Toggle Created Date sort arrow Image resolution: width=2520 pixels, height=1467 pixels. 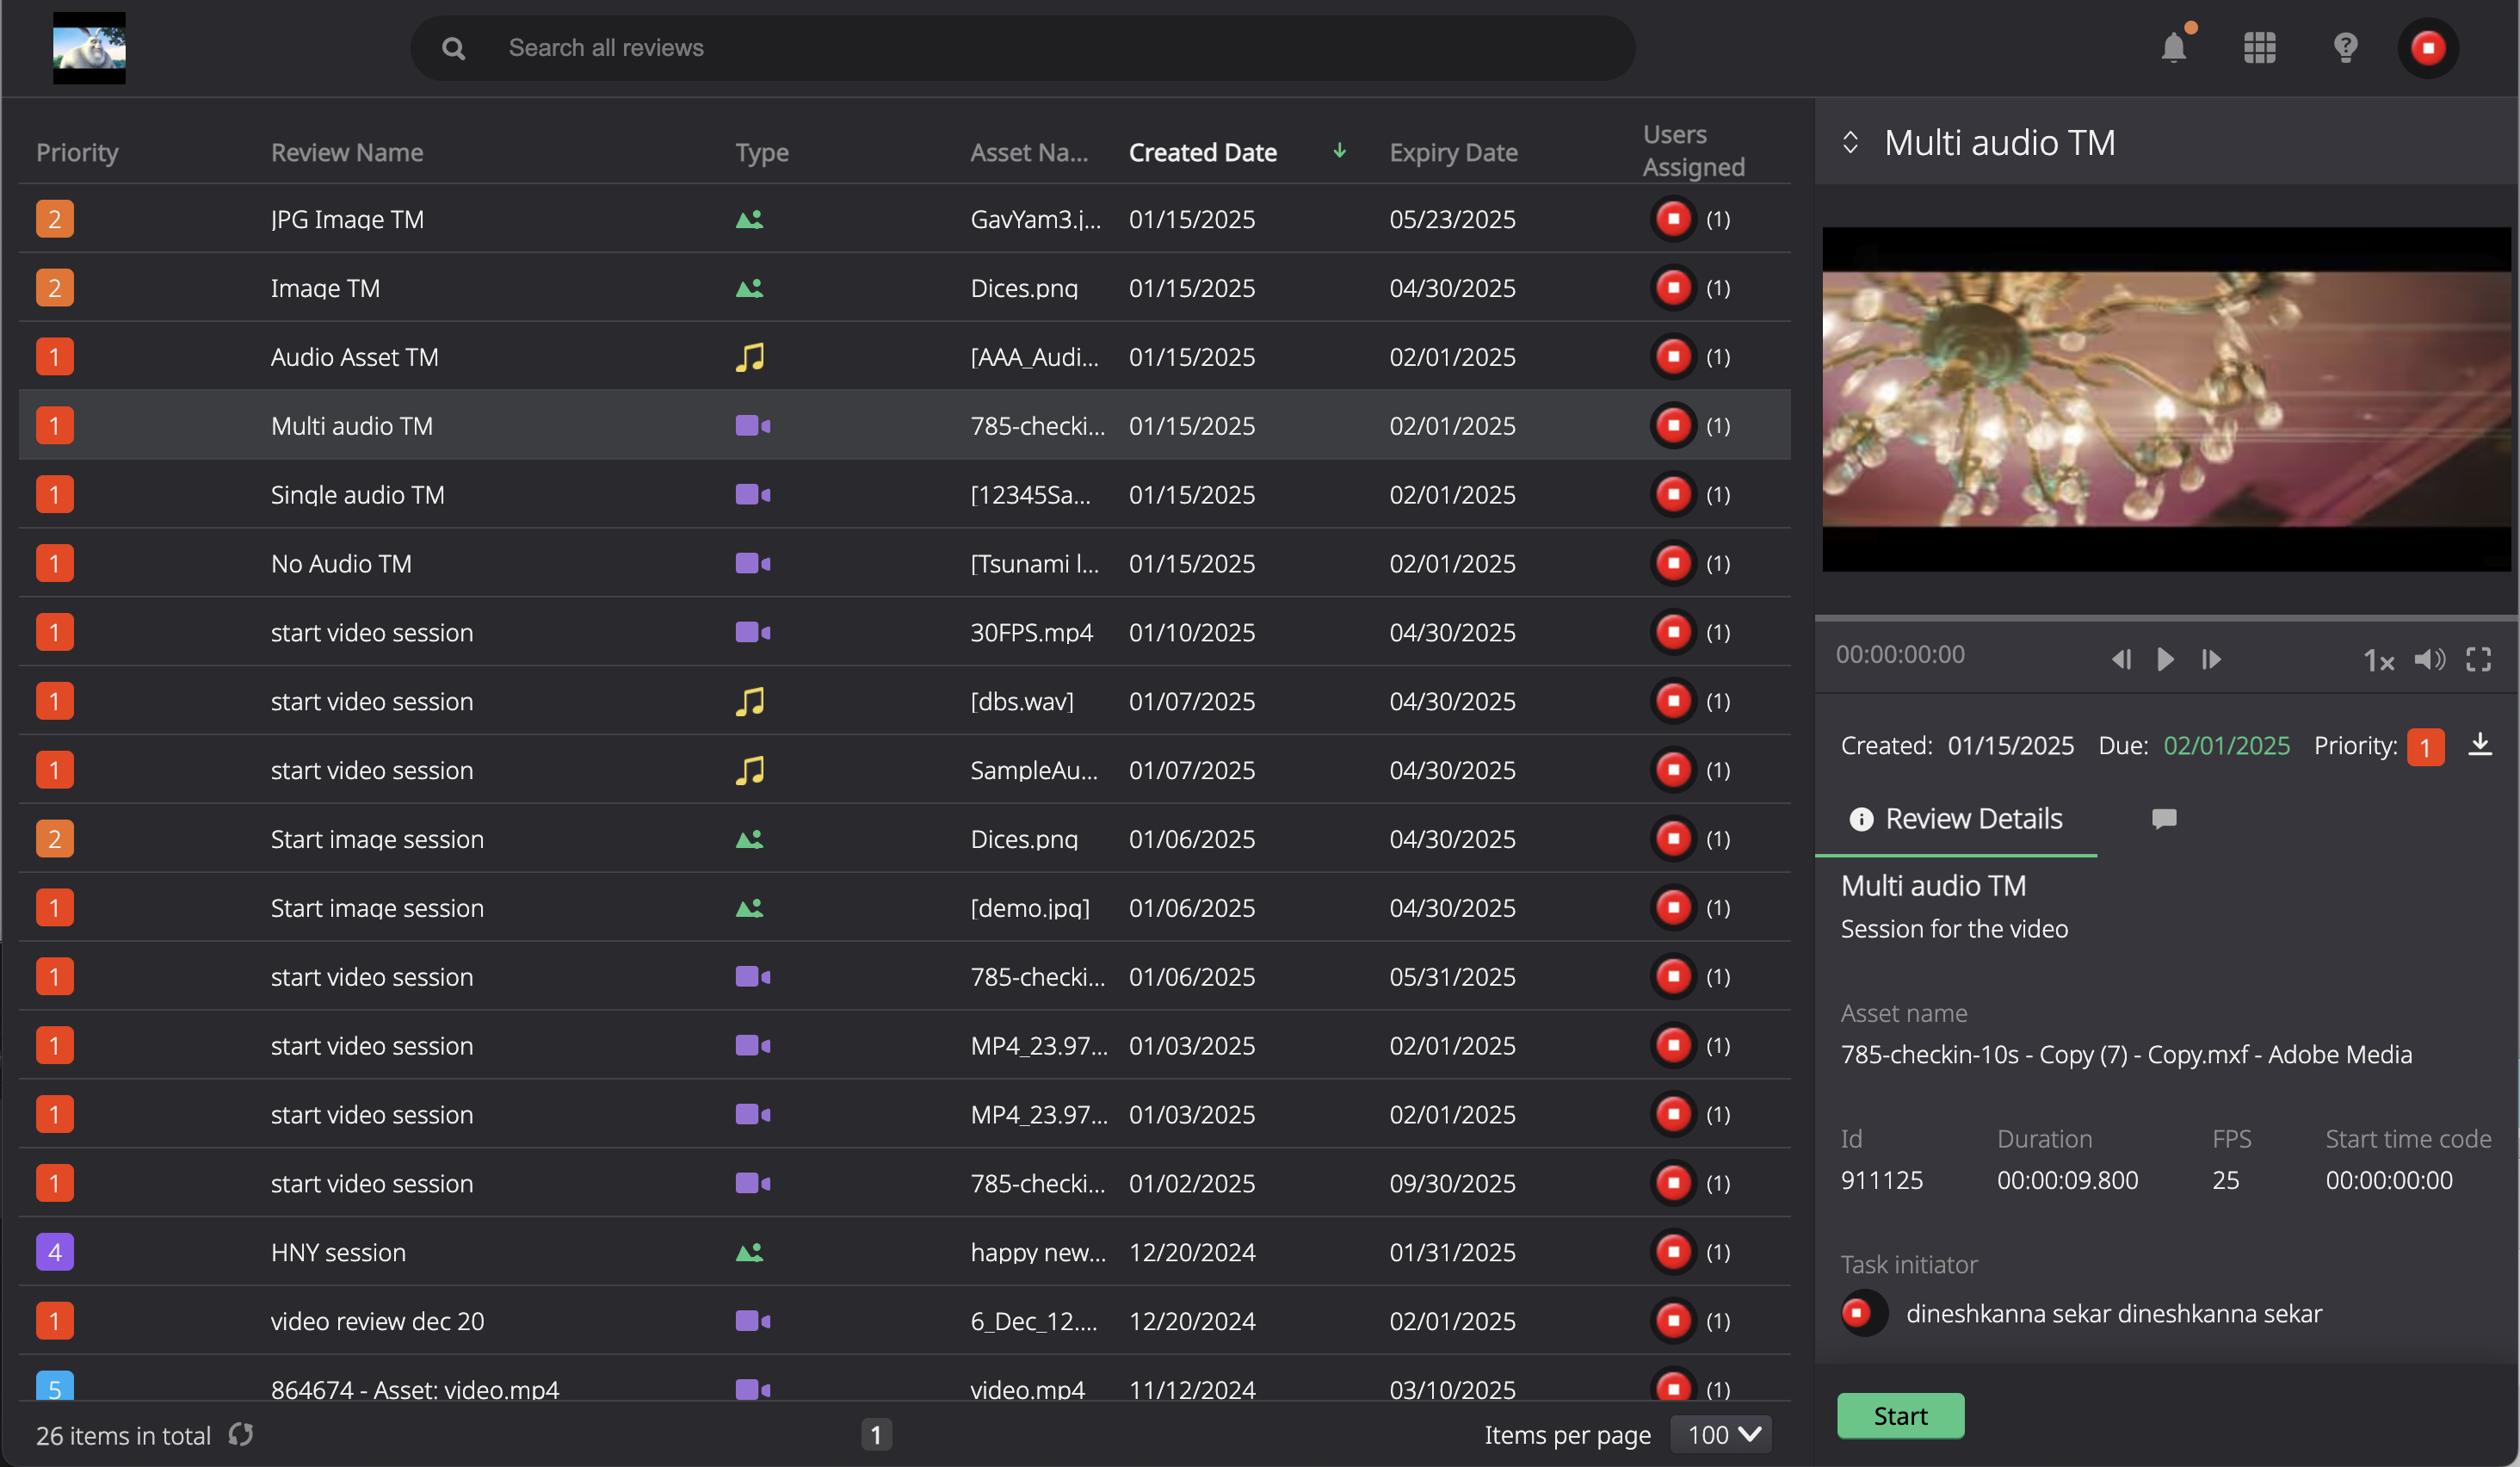1339,151
